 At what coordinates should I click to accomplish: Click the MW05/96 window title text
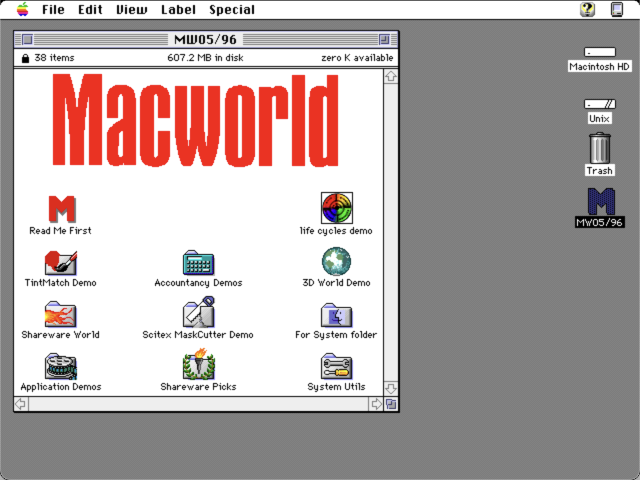(x=205, y=40)
